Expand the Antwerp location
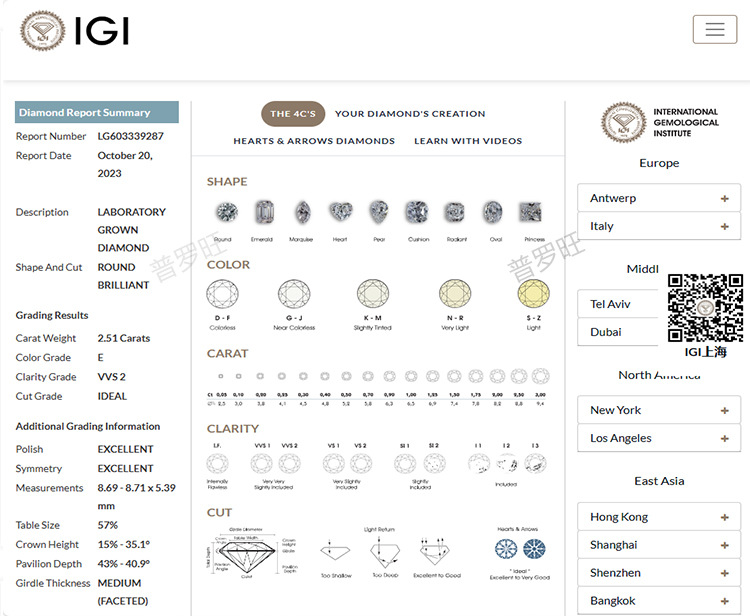The image size is (750, 616). [659, 198]
